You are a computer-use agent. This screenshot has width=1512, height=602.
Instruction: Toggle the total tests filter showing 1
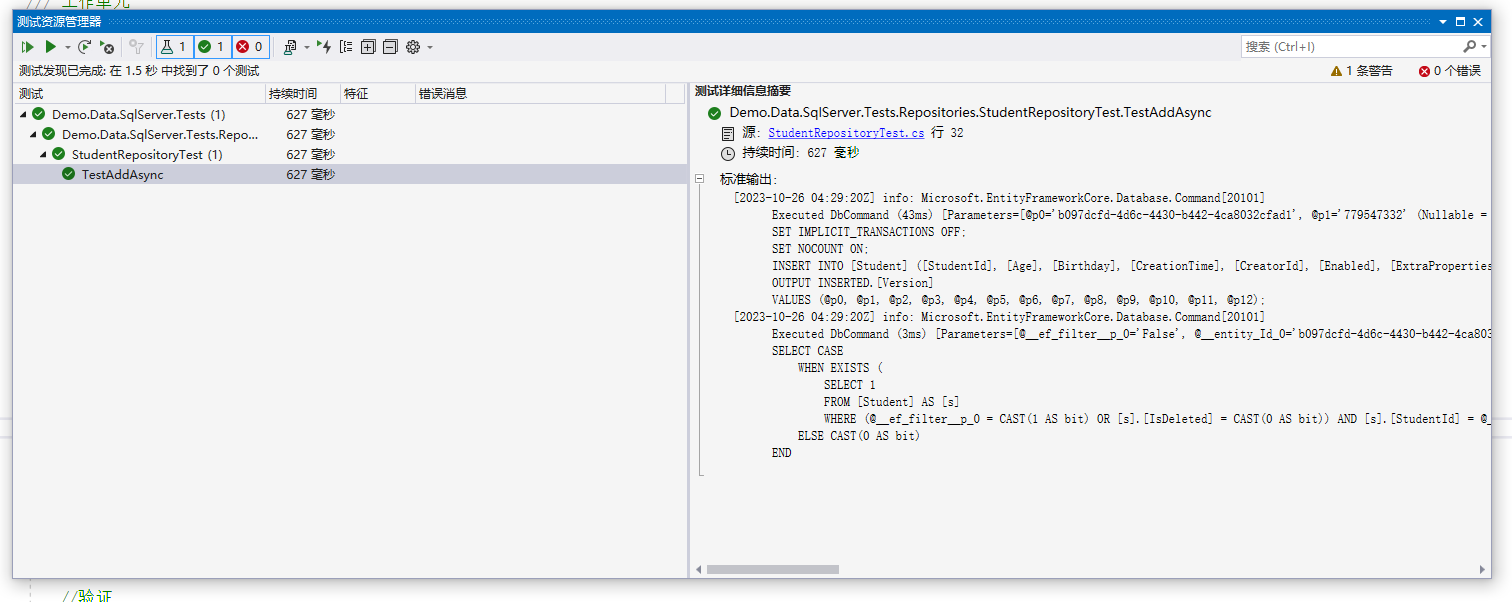(174, 47)
